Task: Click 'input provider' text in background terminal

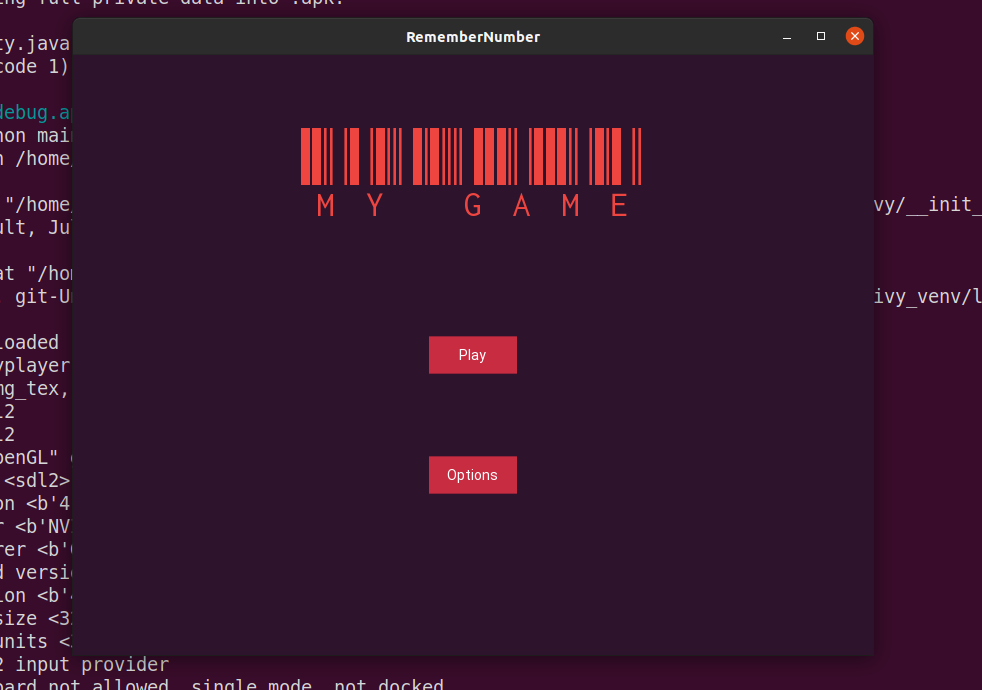Action: pos(92,664)
